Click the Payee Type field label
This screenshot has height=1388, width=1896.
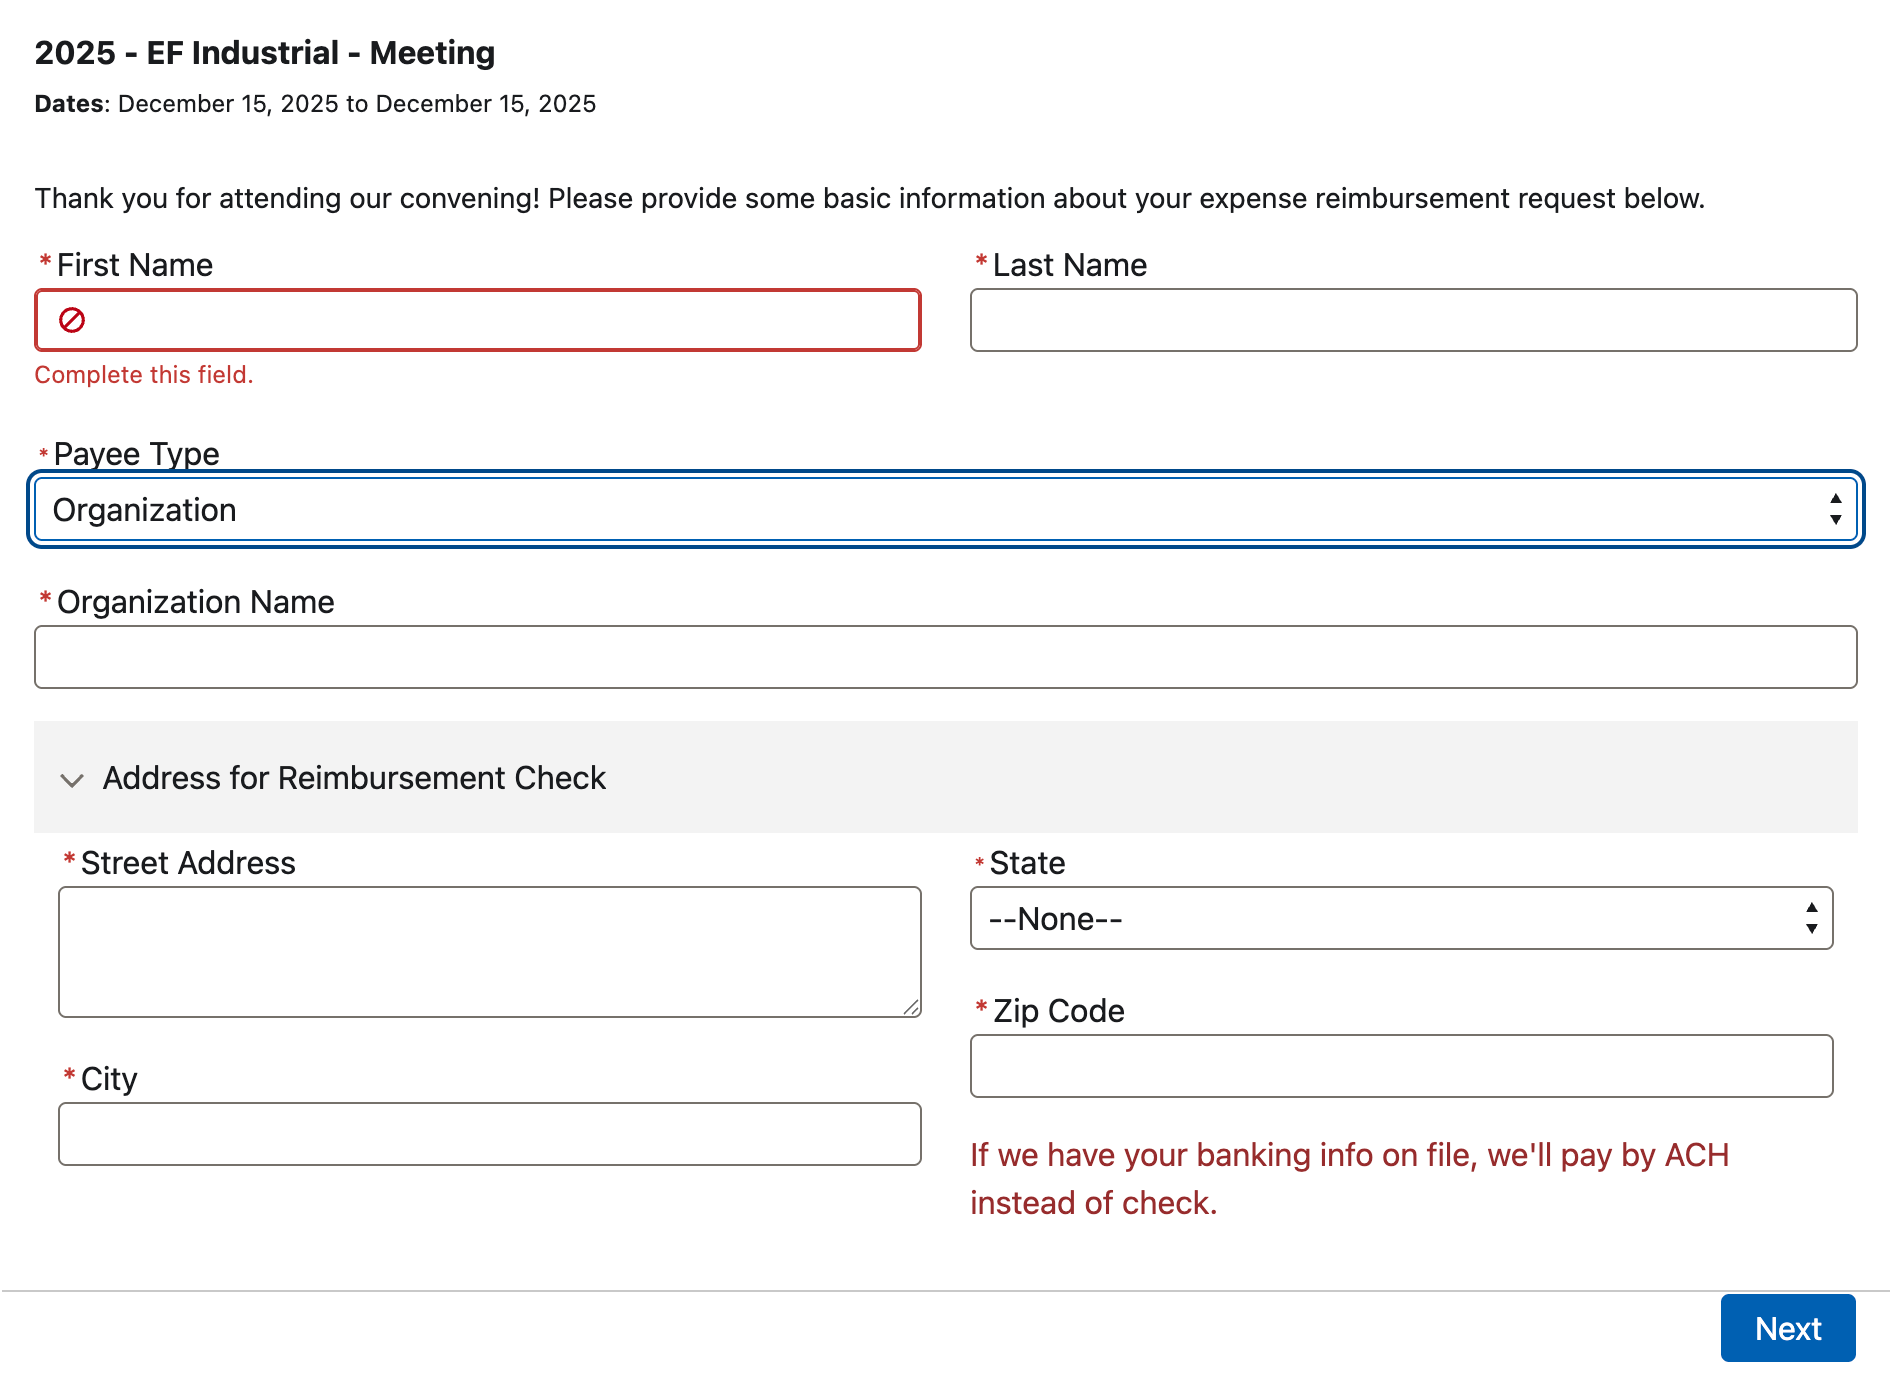pyautogui.click(x=136, y=454)
